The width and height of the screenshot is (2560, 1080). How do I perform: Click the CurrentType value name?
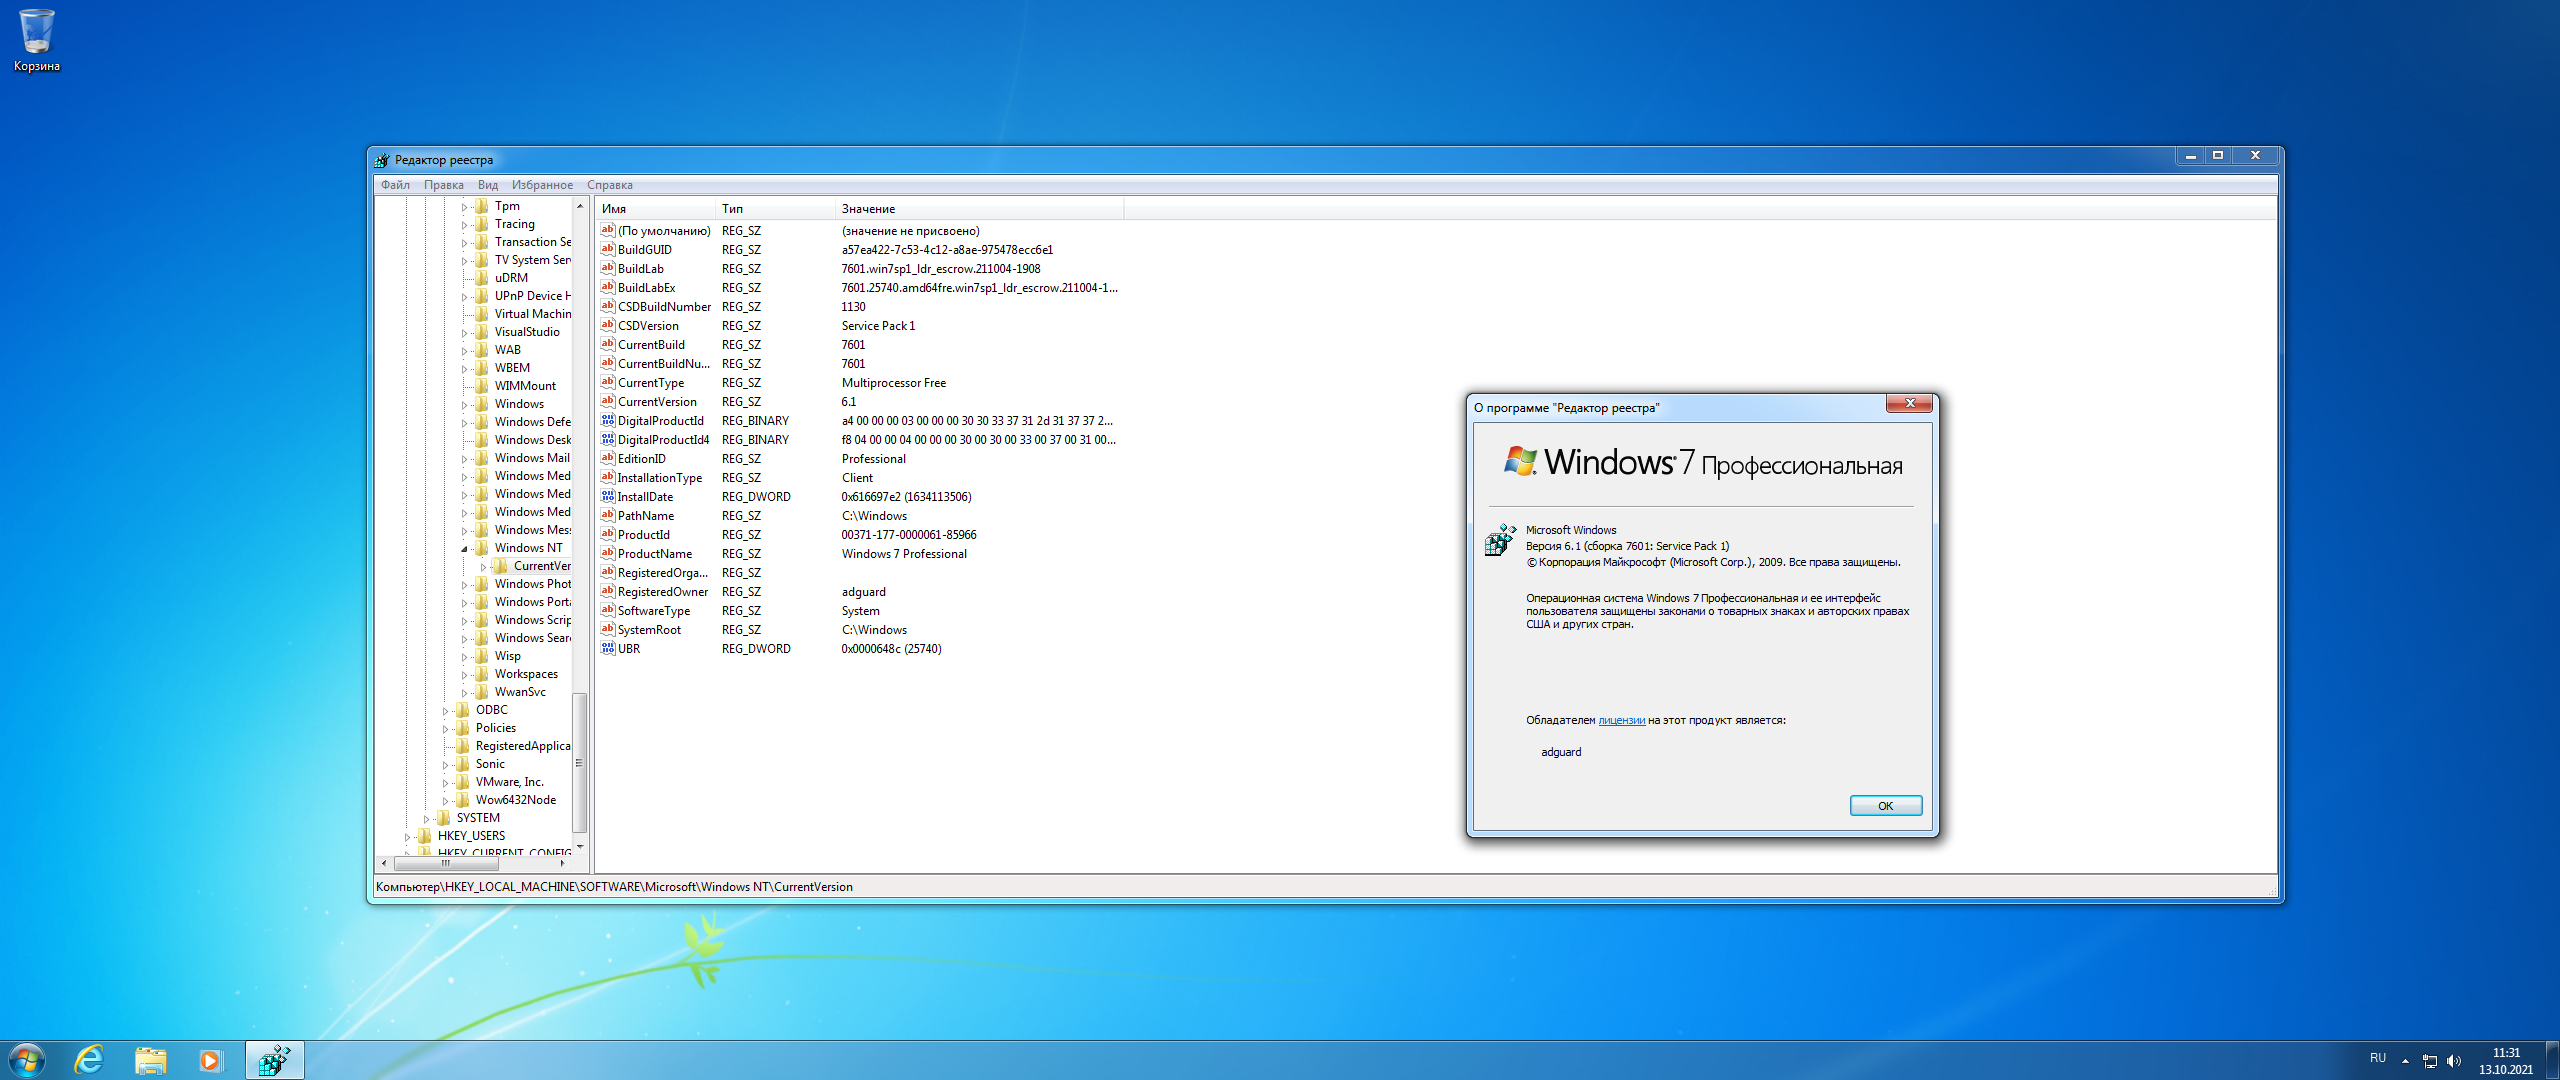coord(651,383)
